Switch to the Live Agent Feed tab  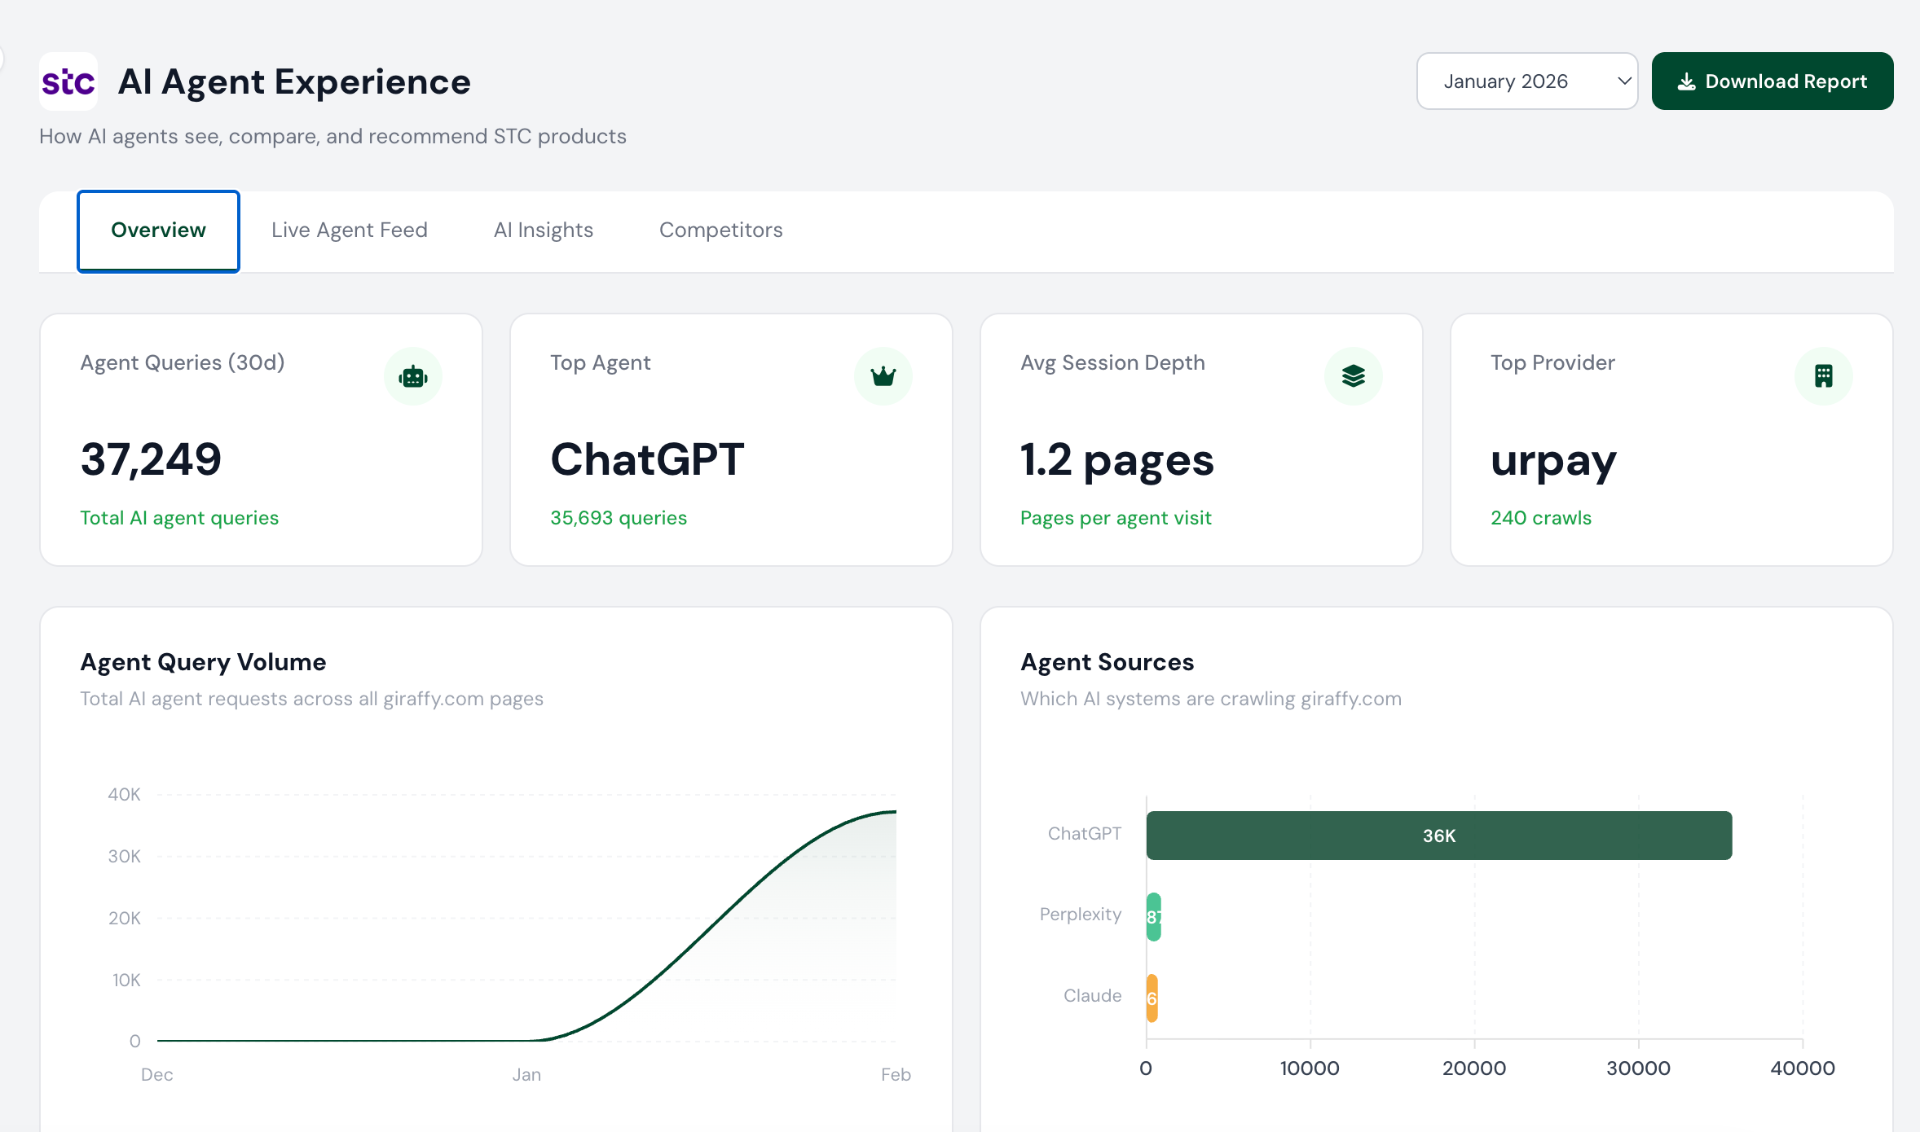click(349, 230)
